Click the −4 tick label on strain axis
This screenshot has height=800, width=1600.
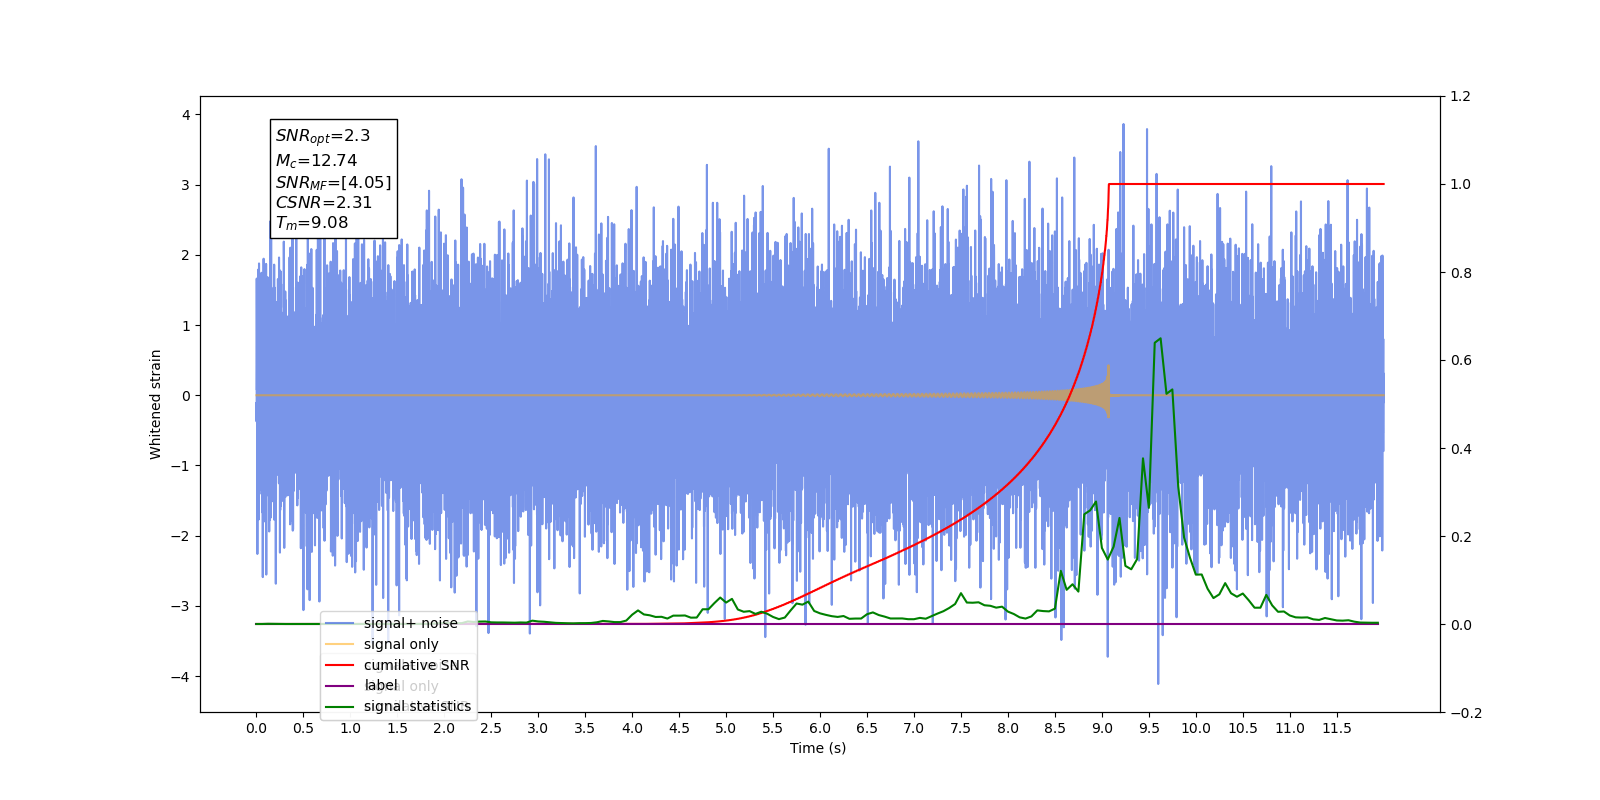pyautogui.click(x=180, y=677)
